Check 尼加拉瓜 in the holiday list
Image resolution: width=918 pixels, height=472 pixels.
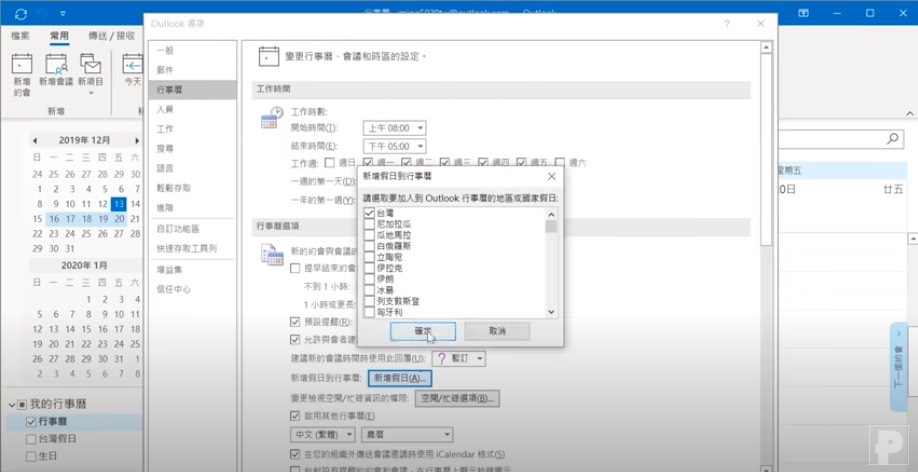369,224
